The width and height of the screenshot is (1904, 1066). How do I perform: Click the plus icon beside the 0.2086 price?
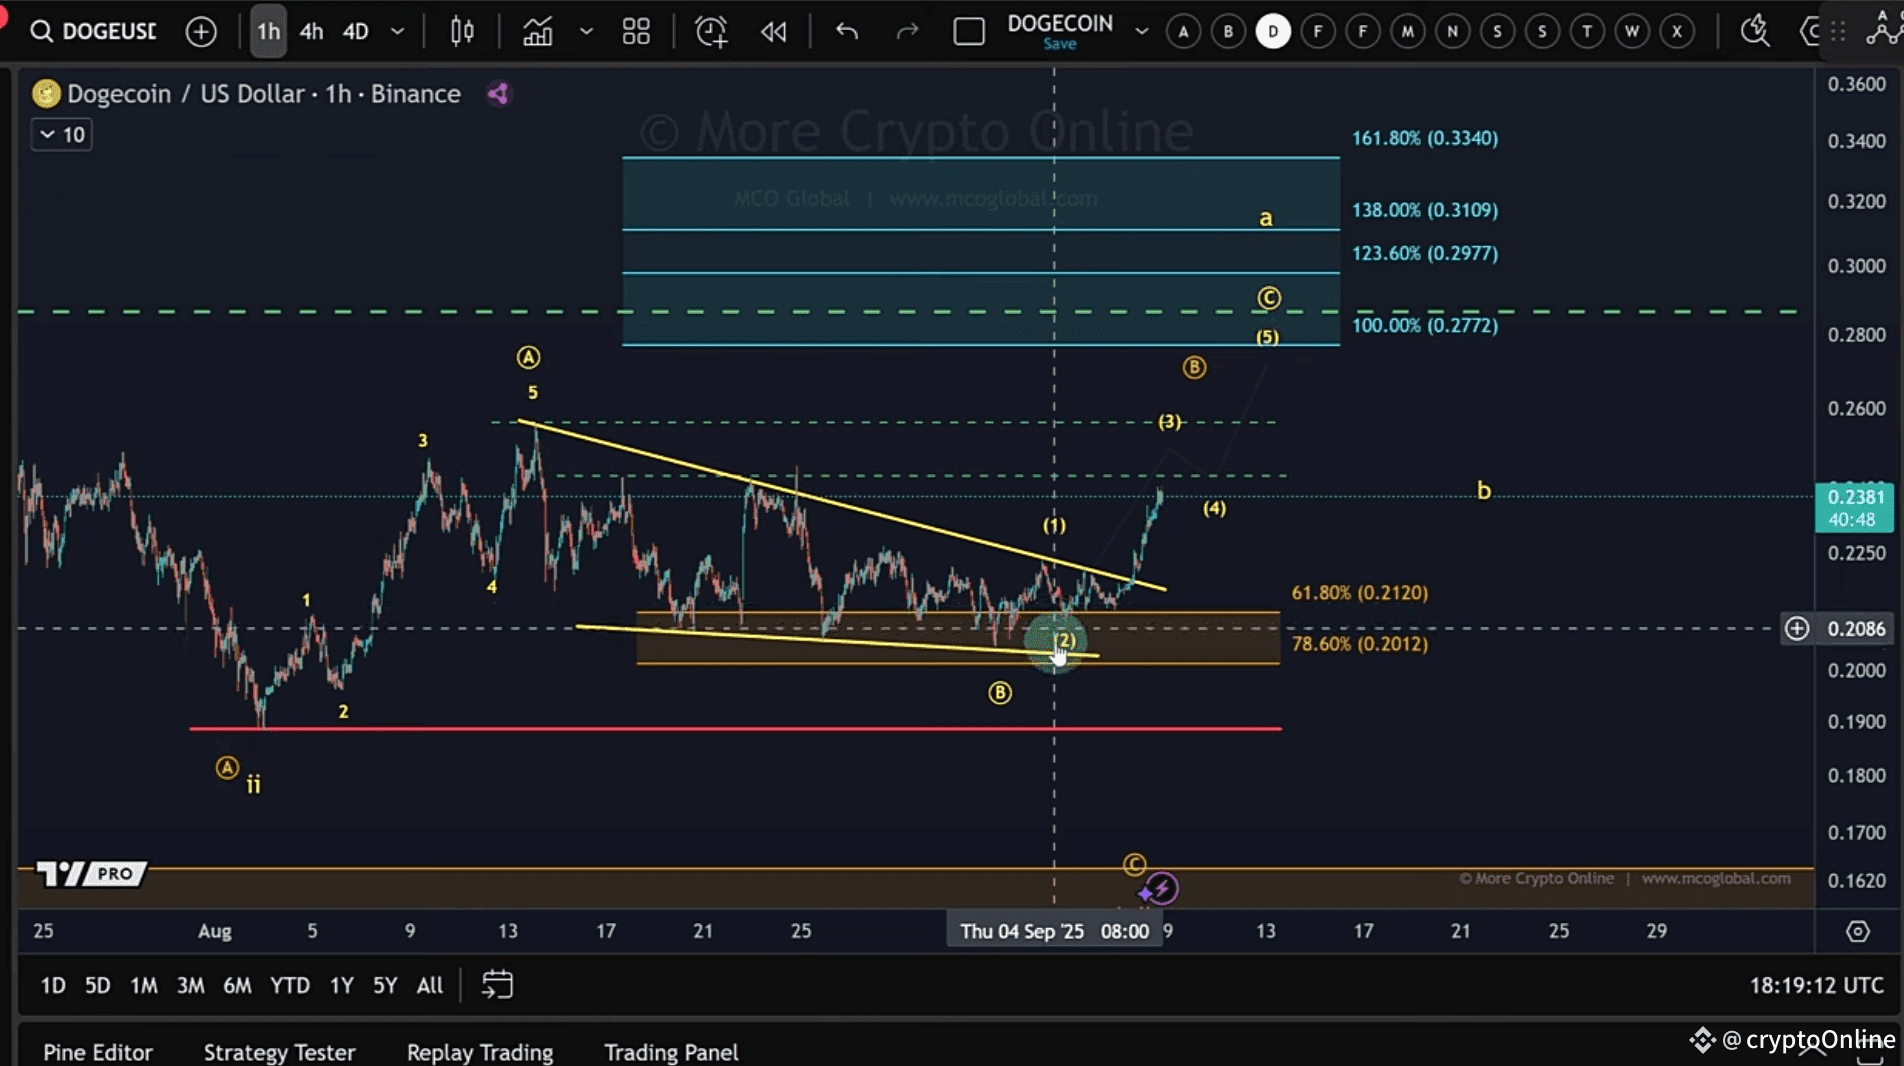pos(1797,628)
